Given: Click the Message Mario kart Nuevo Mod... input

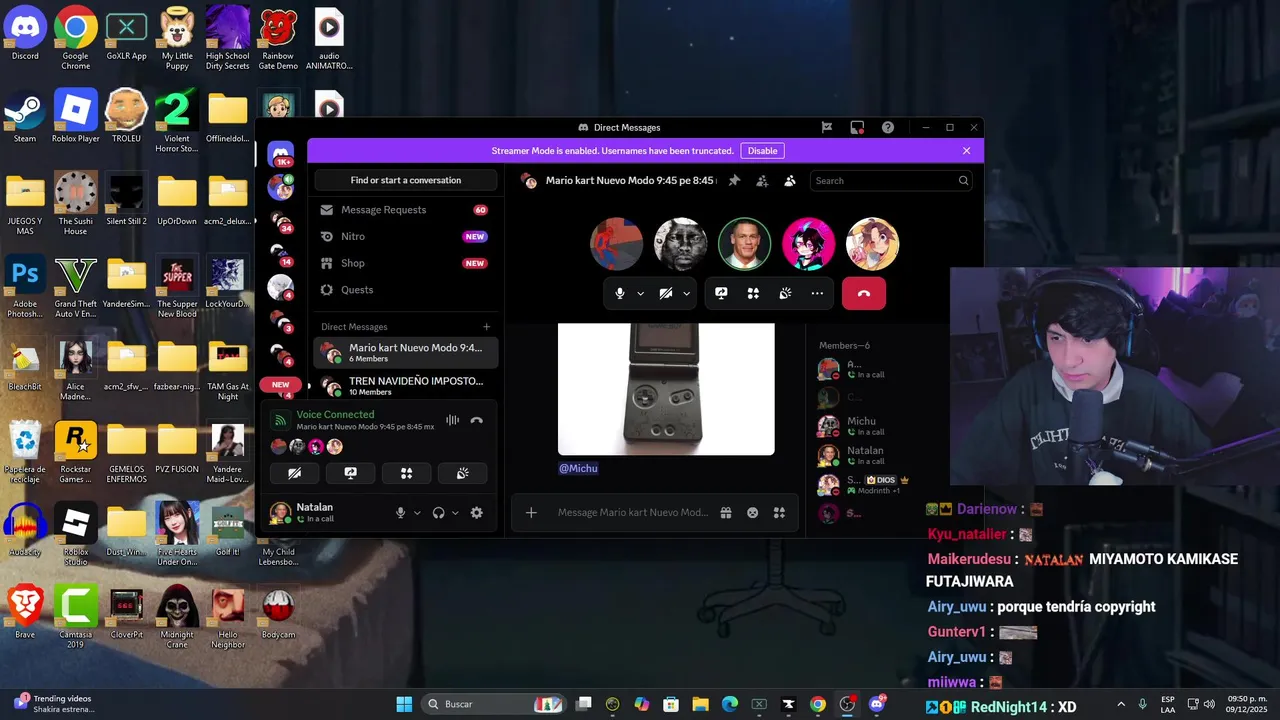Looking at the screenshot, I should click(632, 512).
